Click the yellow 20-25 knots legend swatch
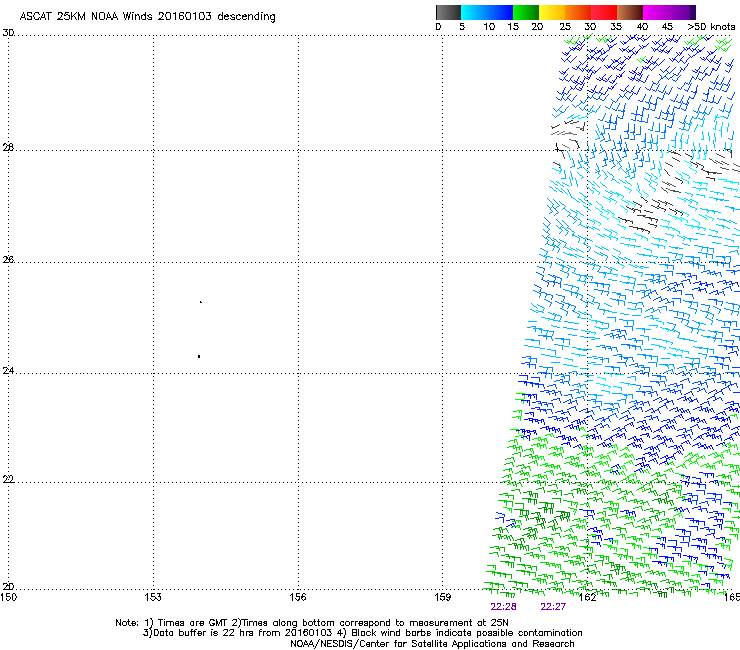Screen dimensions: 740x650 552,12
